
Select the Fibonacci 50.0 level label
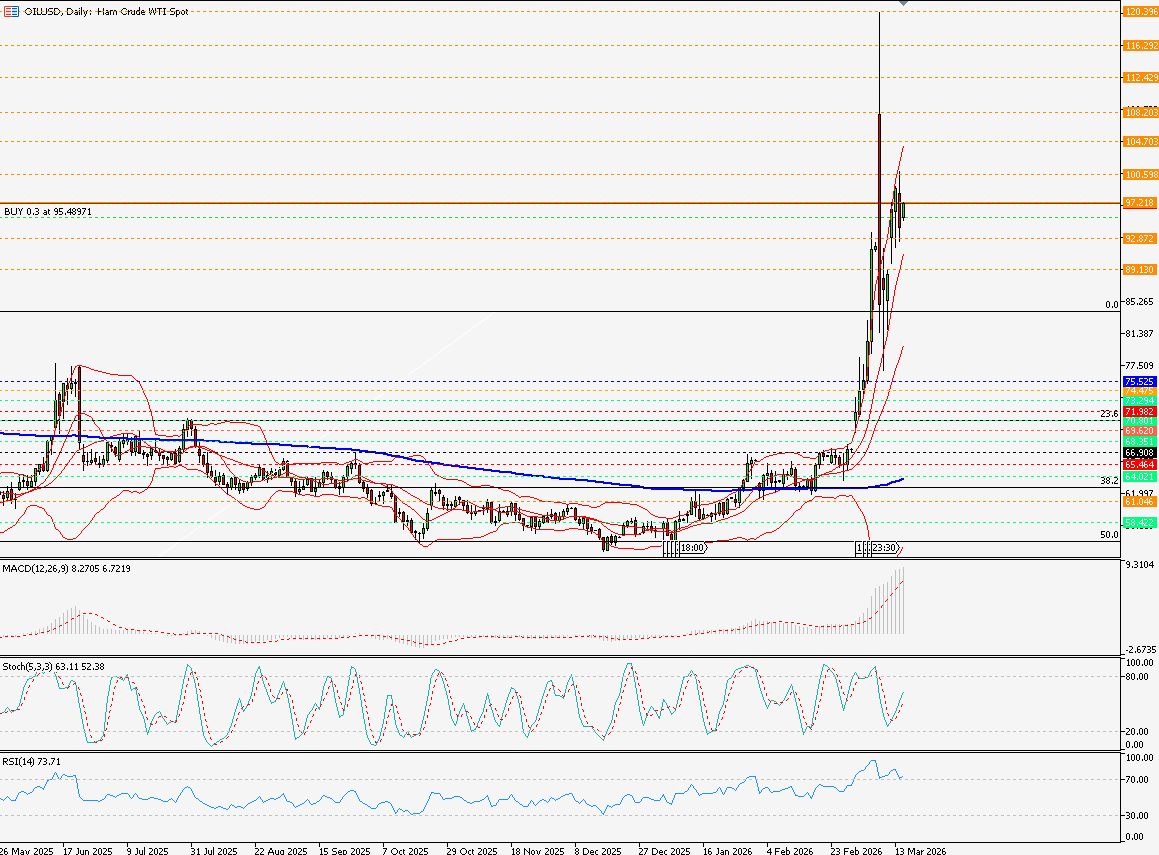[x=1108, y=535]
